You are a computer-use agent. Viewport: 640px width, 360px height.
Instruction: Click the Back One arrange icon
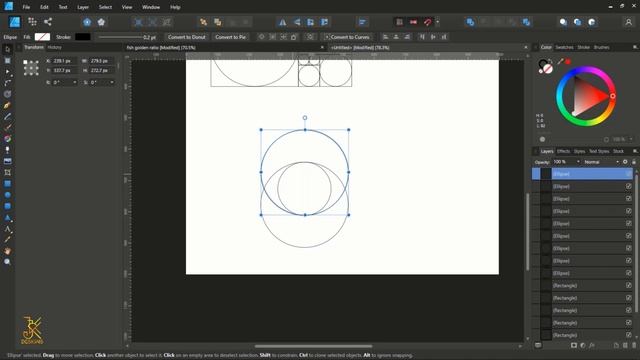click(218, 22)
